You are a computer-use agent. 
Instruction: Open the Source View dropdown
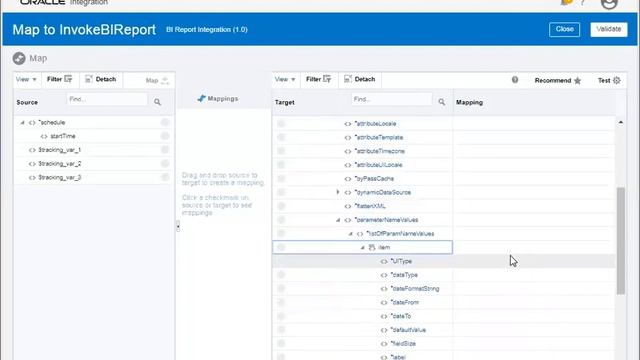point(26,79)
